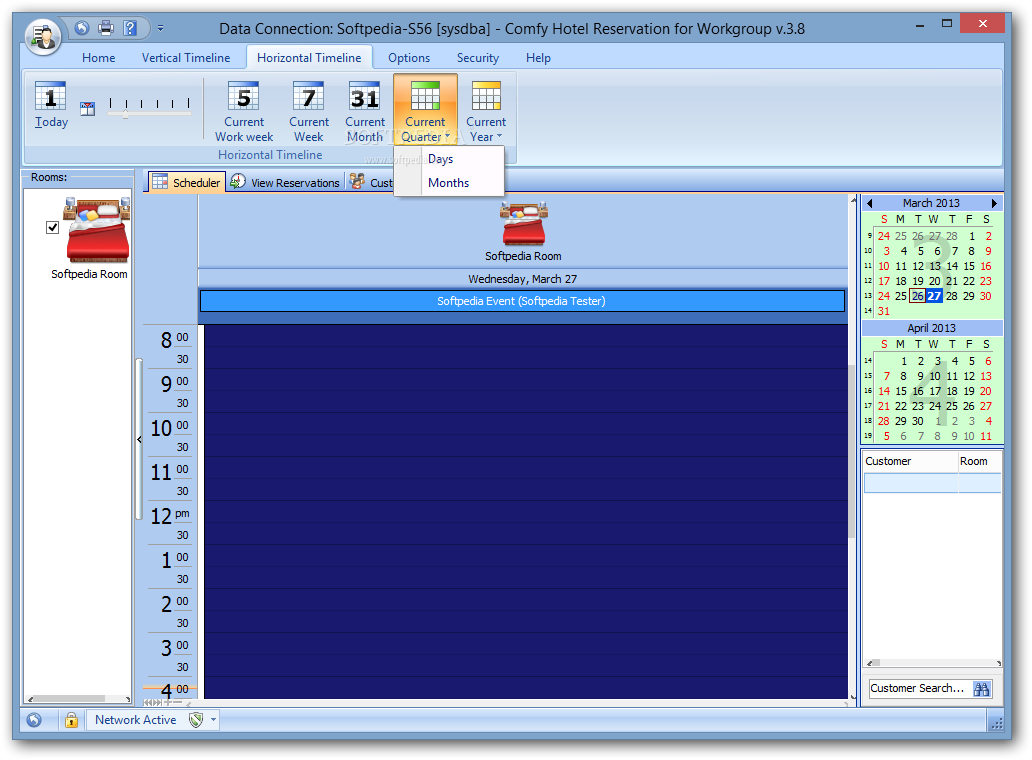Click the Room column header

(979, 461)
